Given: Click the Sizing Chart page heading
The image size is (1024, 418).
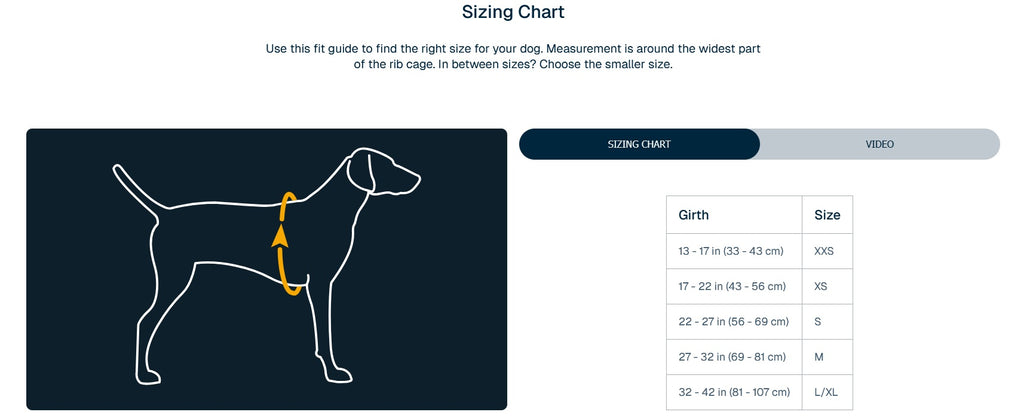Looking at the screenshot, I should pos(512,13).
